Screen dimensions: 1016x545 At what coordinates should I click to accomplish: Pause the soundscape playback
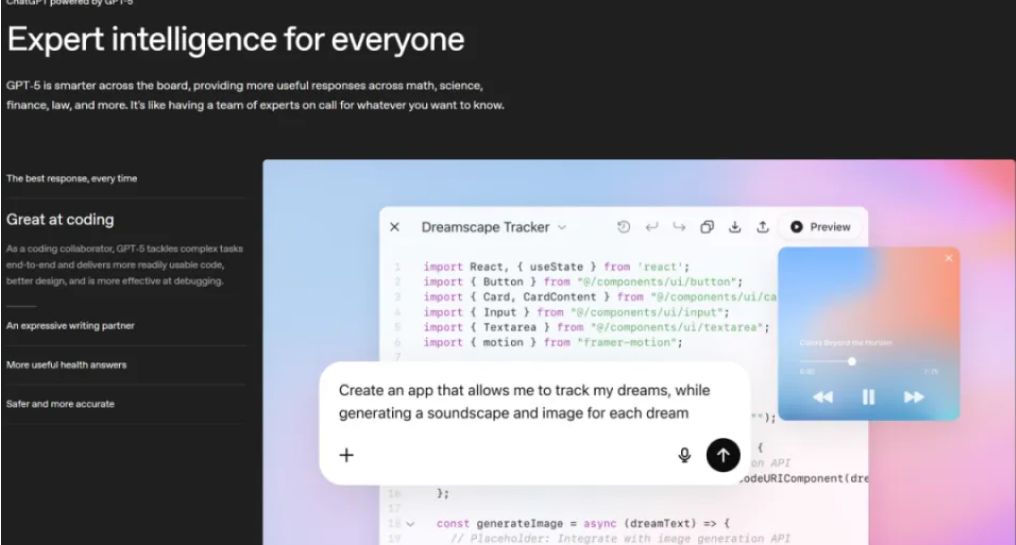[x=868, y=397]
